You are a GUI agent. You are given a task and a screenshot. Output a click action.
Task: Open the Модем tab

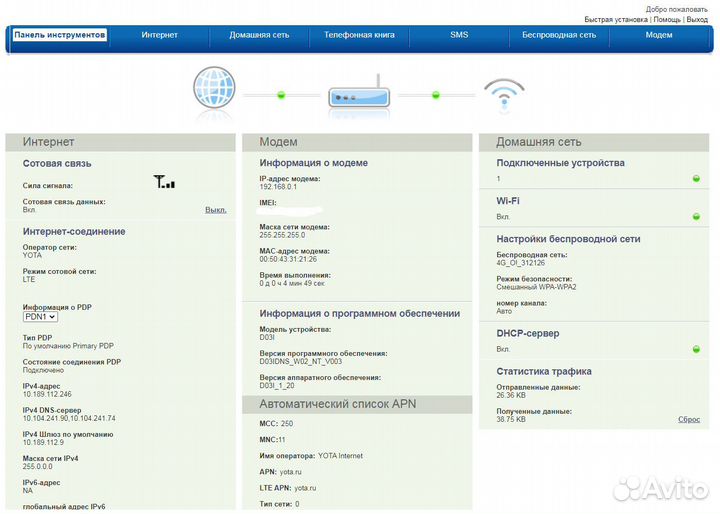[659, 35]
